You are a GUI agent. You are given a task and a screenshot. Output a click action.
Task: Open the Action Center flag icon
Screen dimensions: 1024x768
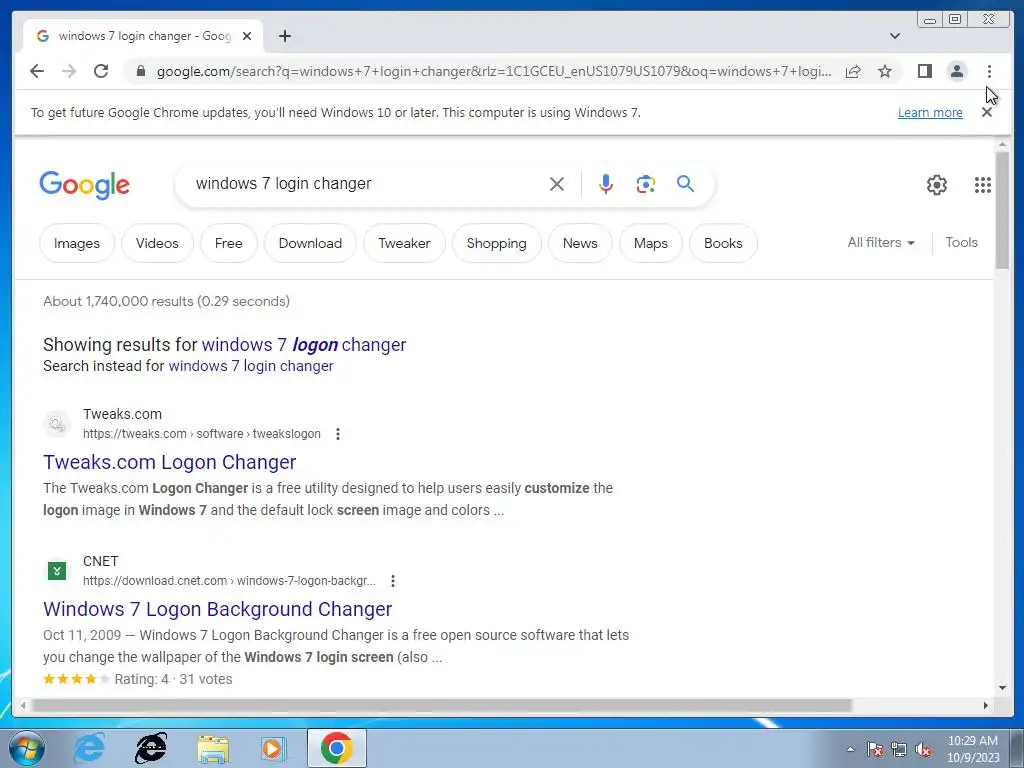[875, 749]
